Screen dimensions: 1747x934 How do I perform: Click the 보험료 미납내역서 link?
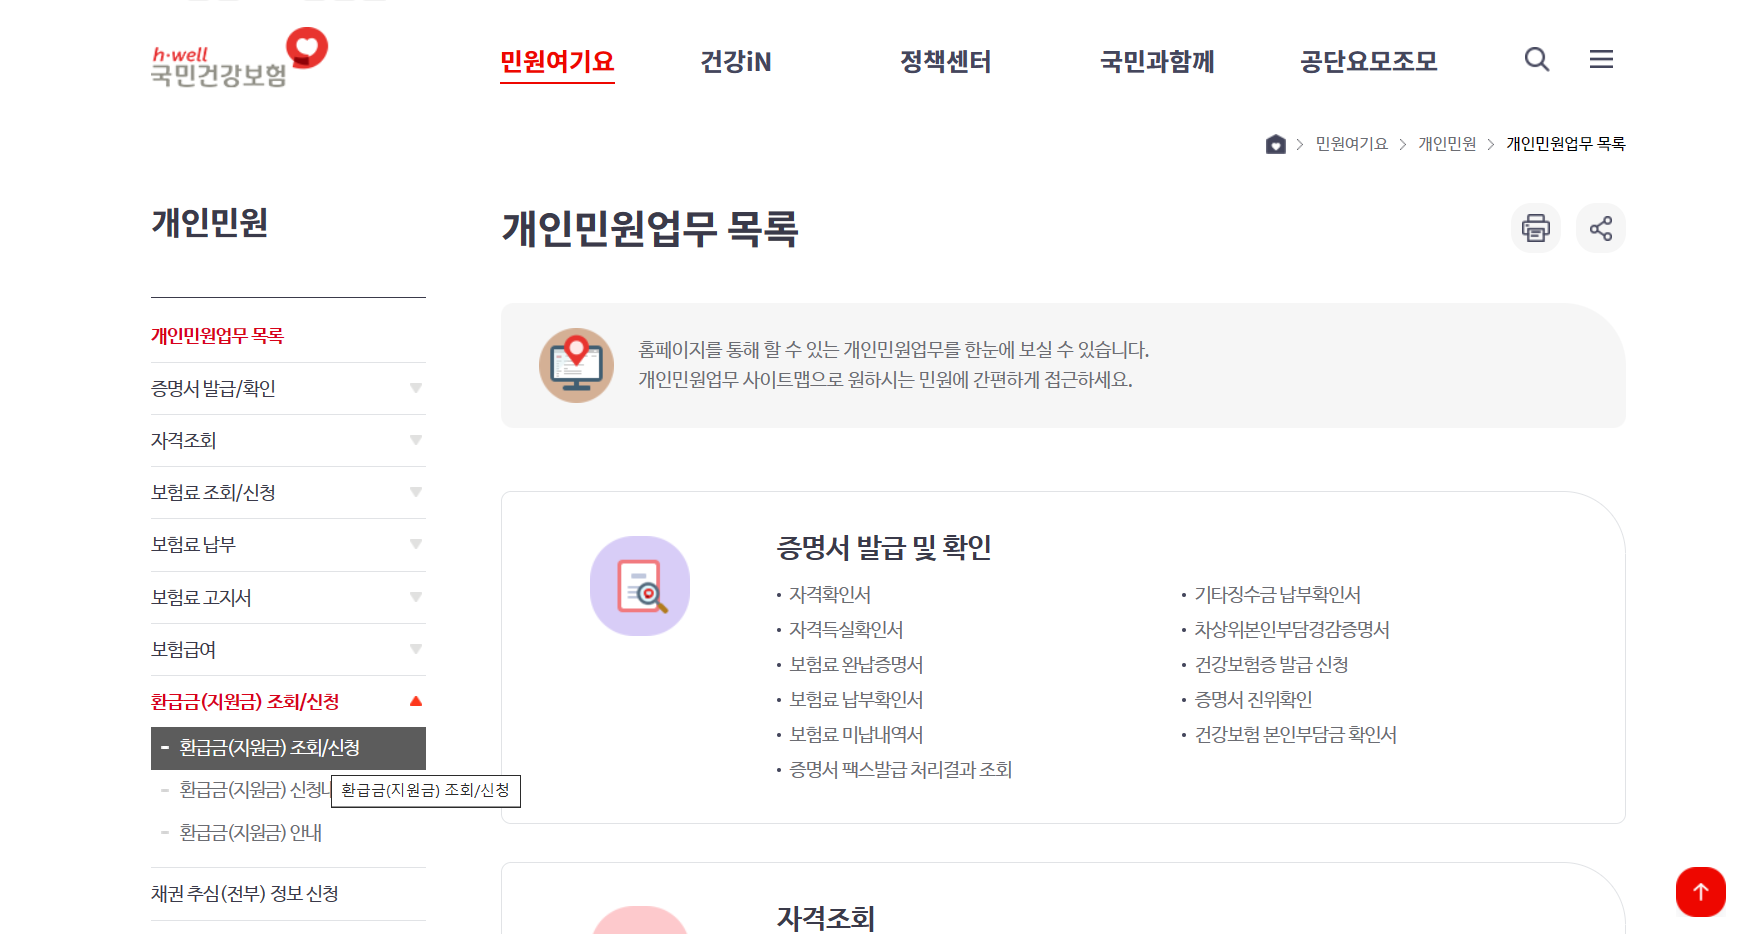[x=854, y=734]
